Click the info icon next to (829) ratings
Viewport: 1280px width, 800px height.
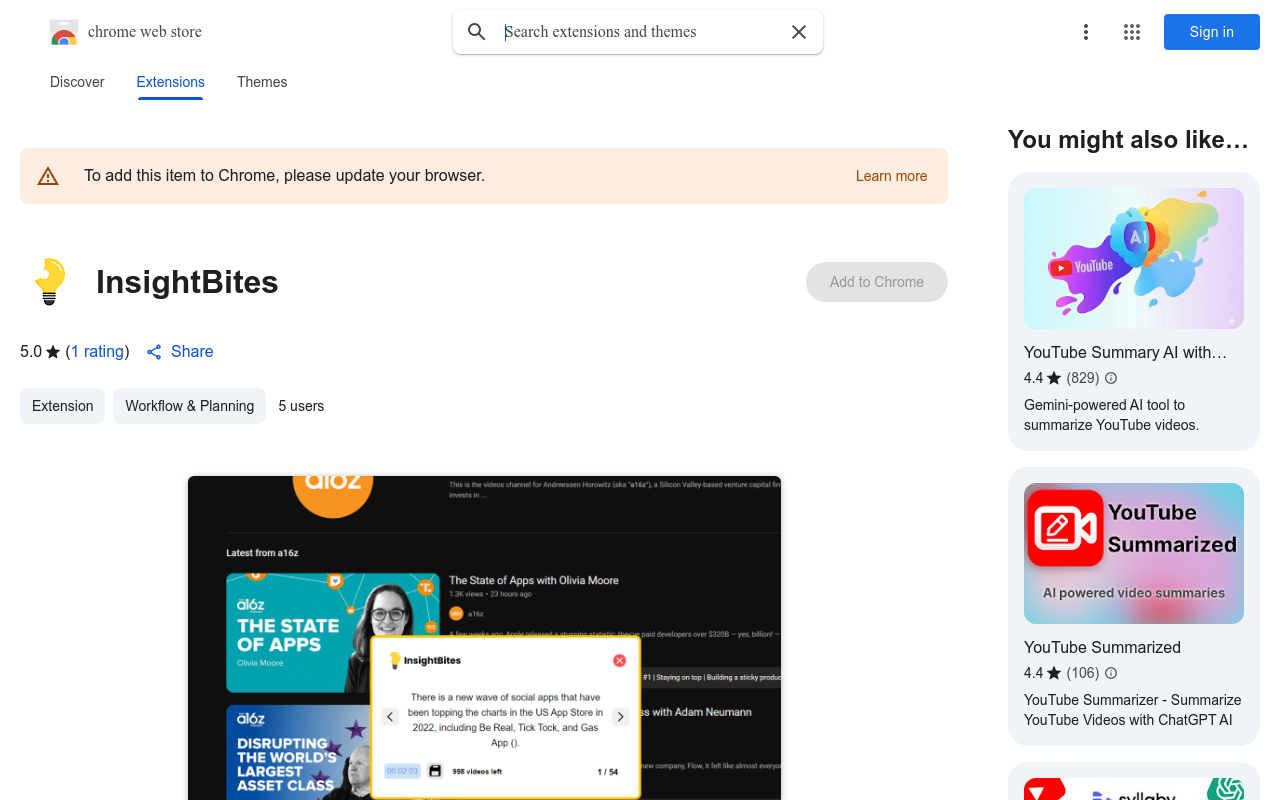[1111, 378]
